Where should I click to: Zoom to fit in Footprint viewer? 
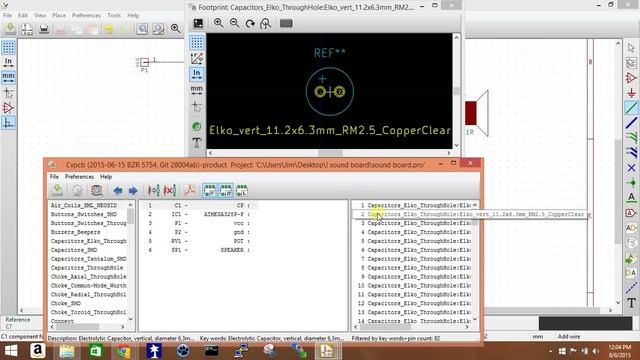pyautogui.click(x=266, y=23)
